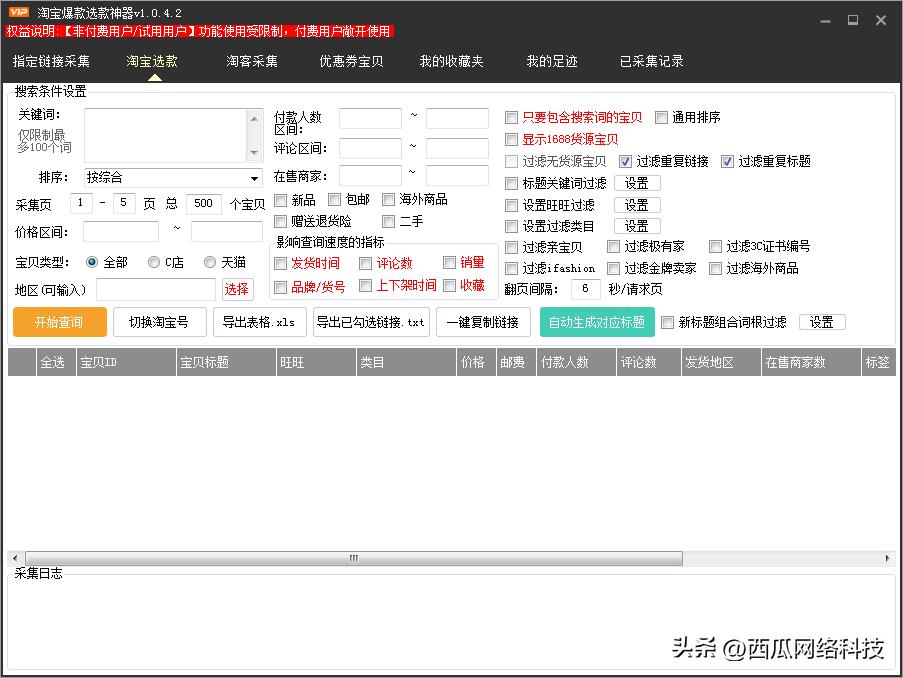This screenshot has height=678, width=903.
Task: Minimize the application window
Action: [825, 19]
